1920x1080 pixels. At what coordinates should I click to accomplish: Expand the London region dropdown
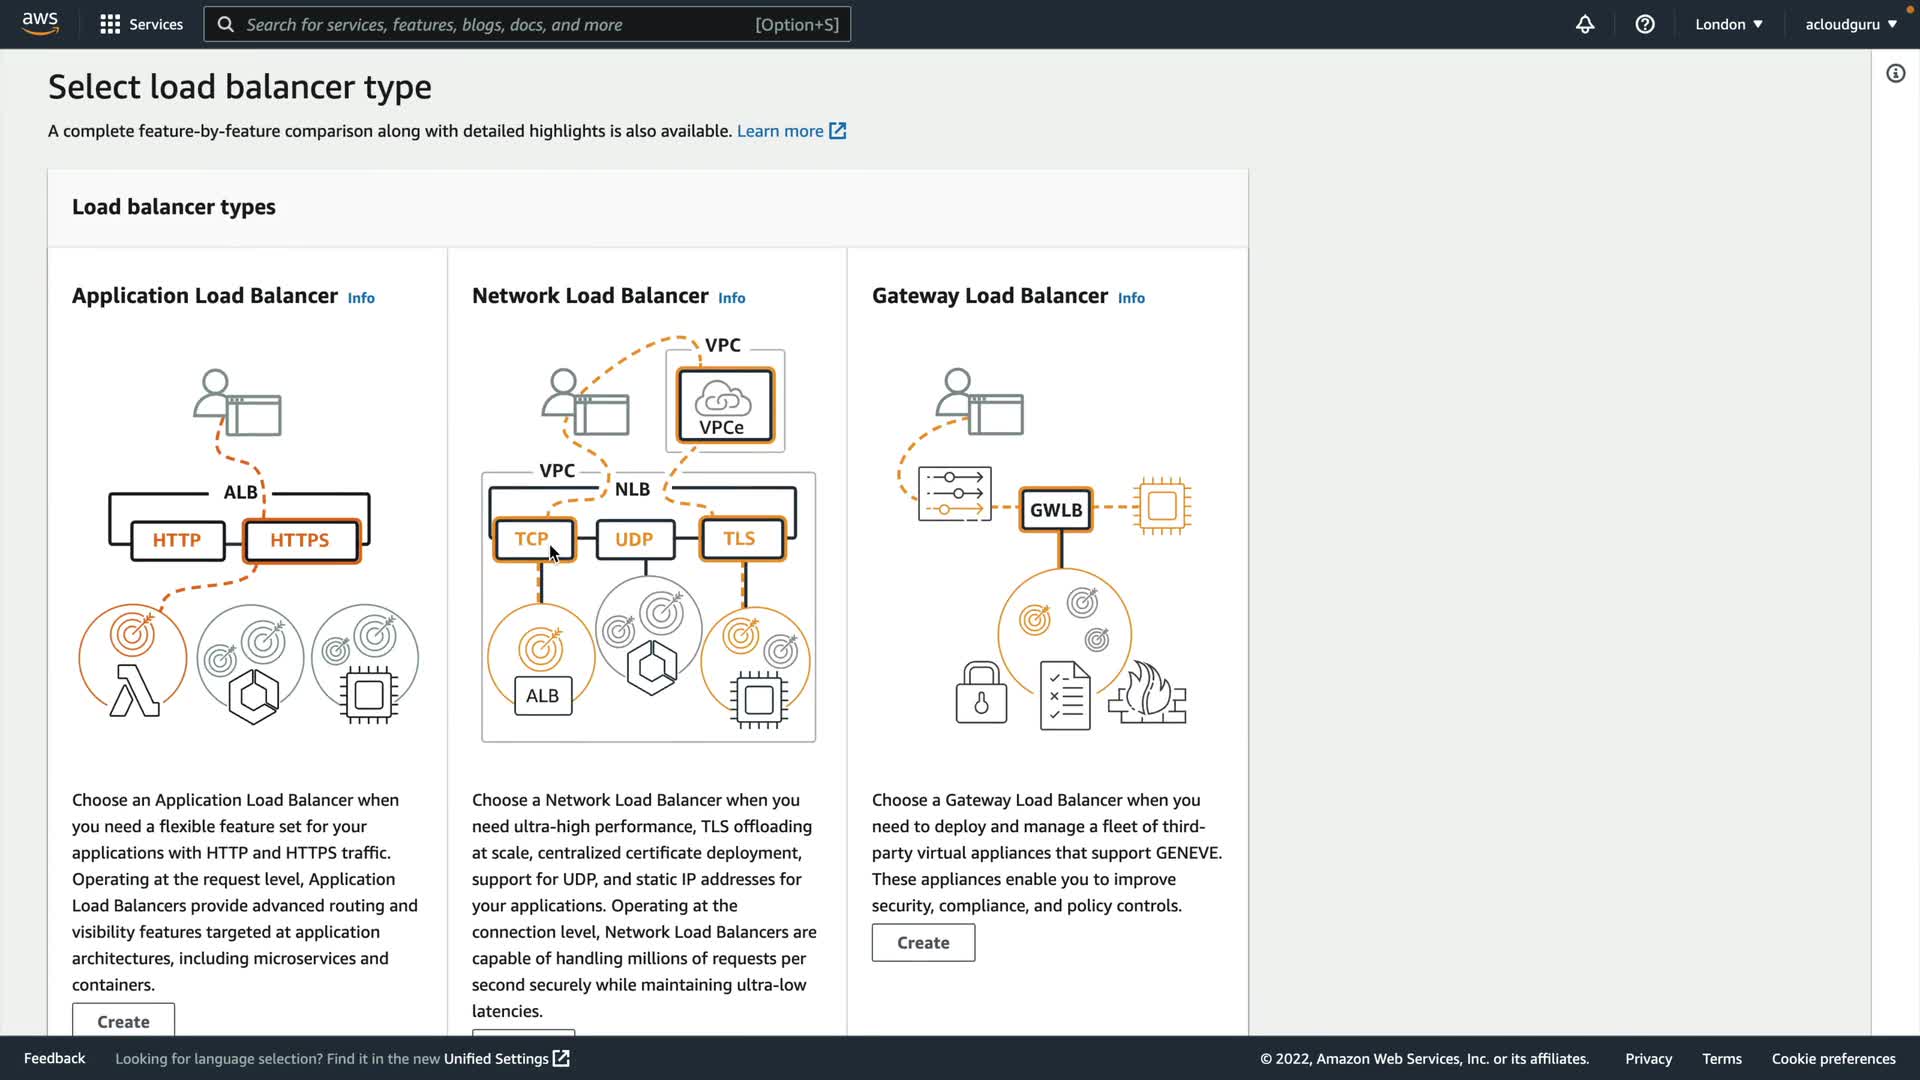point(1728,24)
